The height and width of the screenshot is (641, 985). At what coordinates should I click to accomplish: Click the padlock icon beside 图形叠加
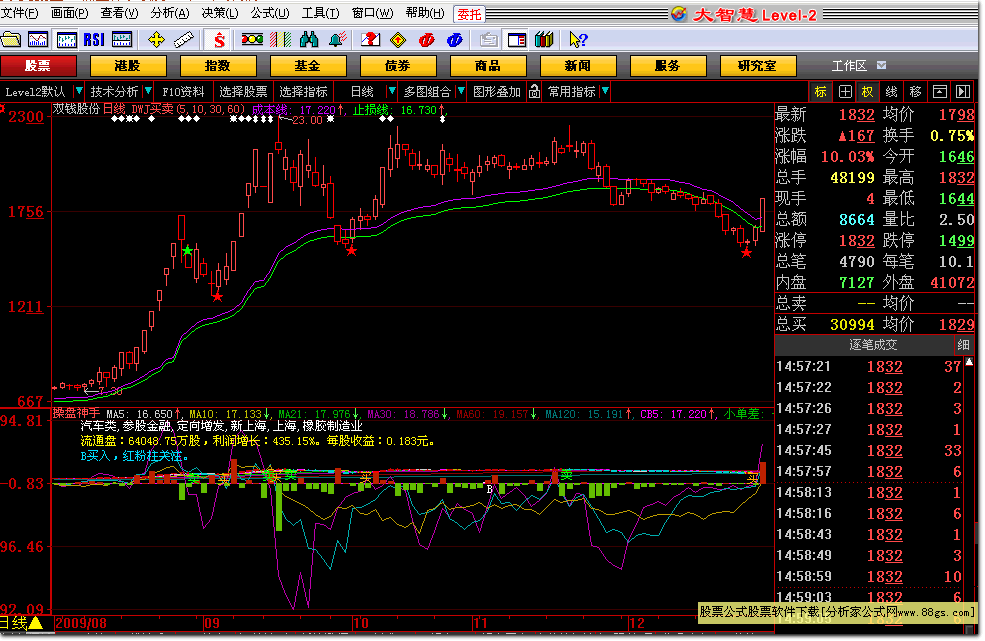[534, 92]
